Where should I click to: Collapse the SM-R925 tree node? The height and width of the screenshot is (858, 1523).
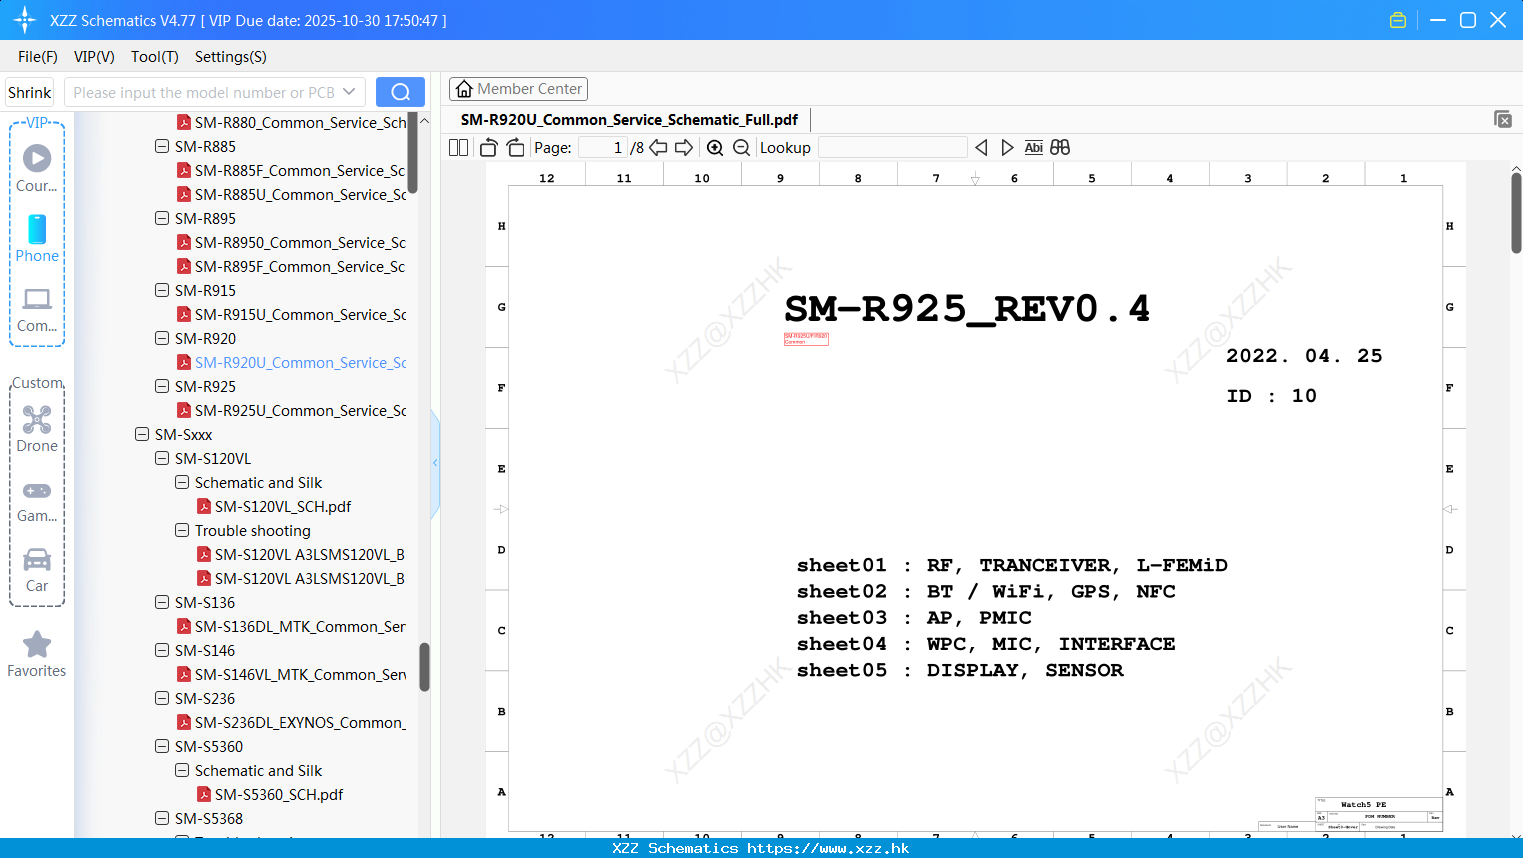coord(162,387)
